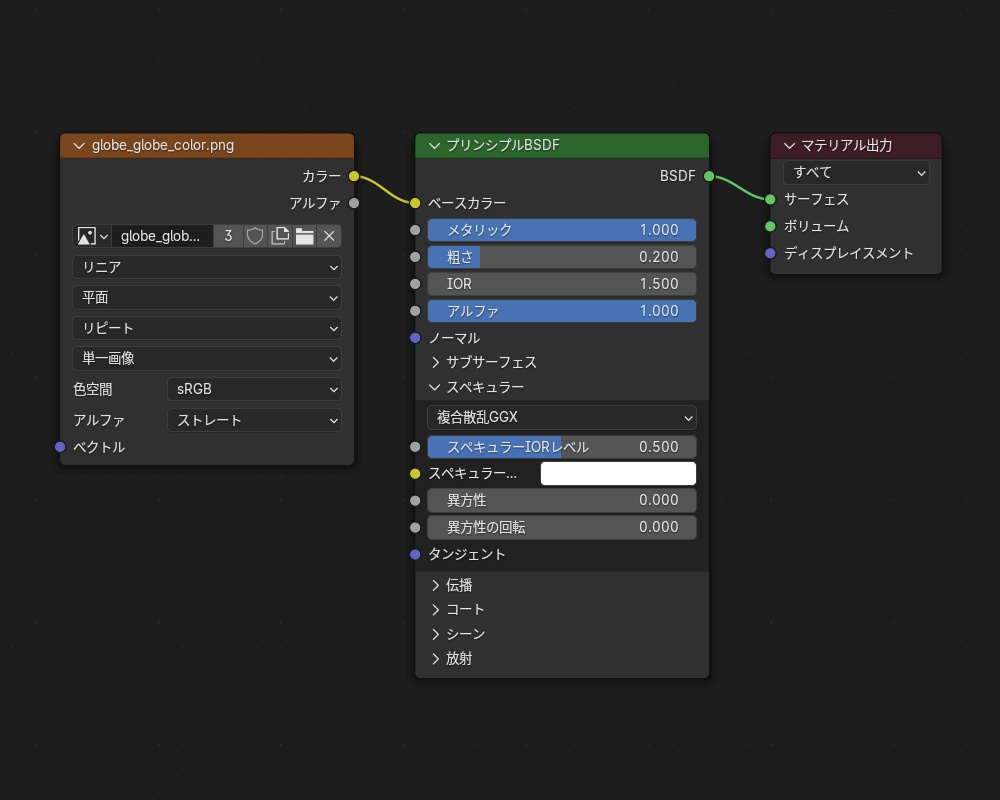Click the open image folder icon
This screenshot has width=1000, height=800.
(304, 236)
